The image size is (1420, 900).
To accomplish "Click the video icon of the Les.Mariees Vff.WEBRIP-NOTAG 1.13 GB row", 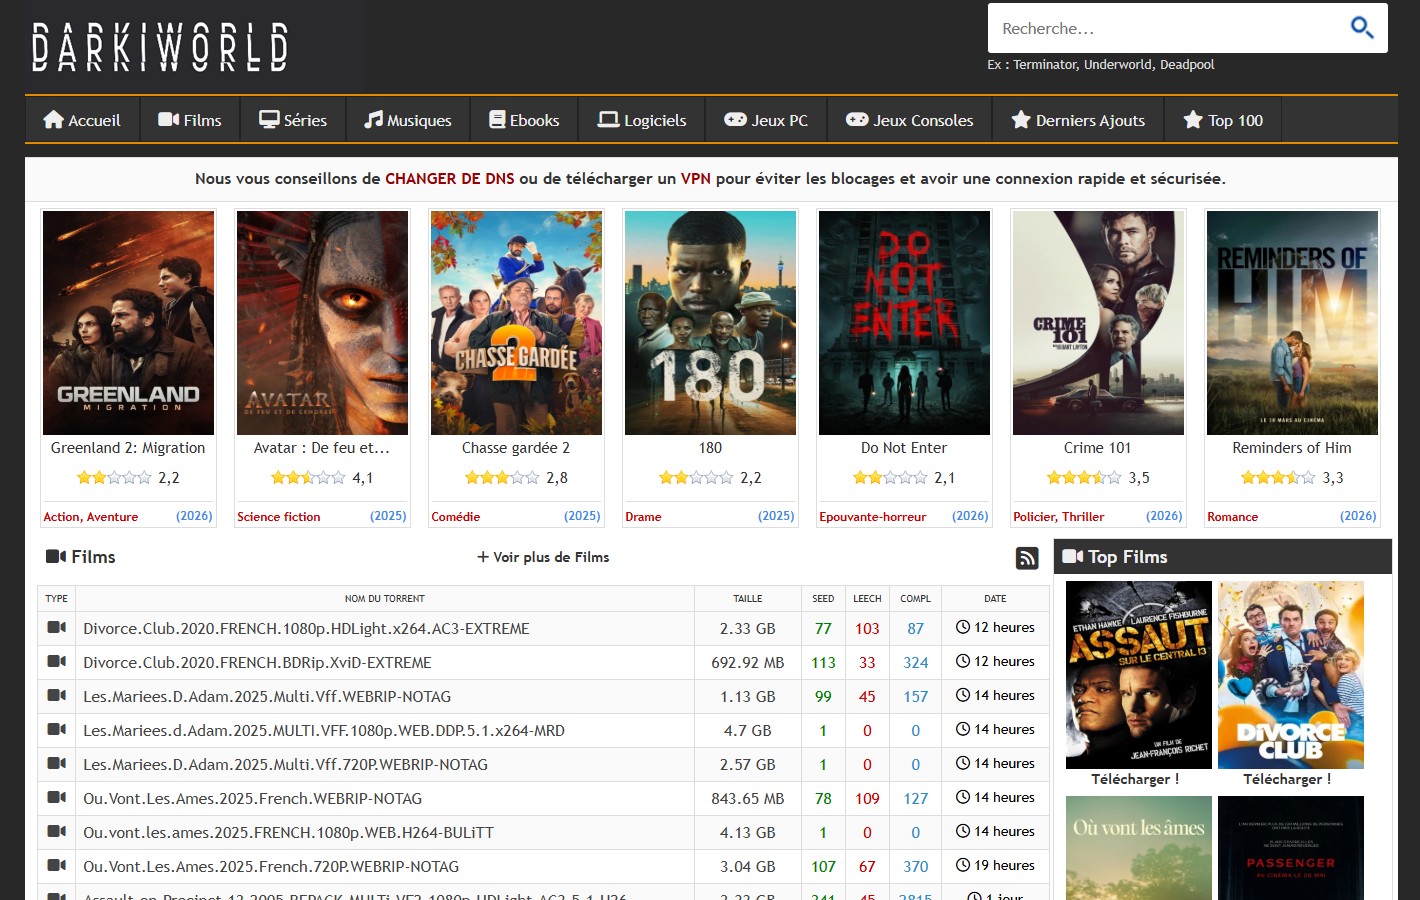I will [x=57, y=695].
